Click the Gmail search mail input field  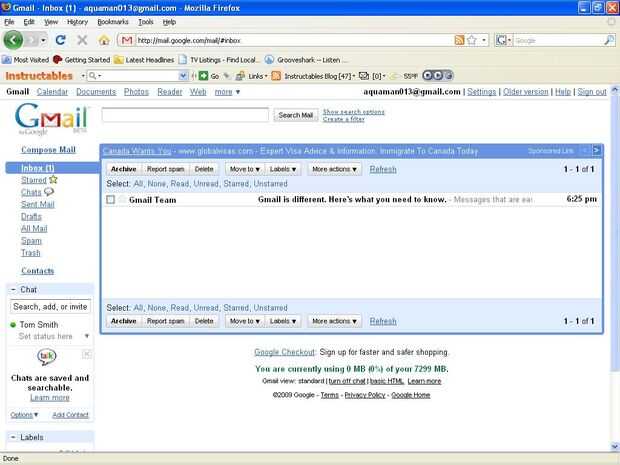[185, 115]
